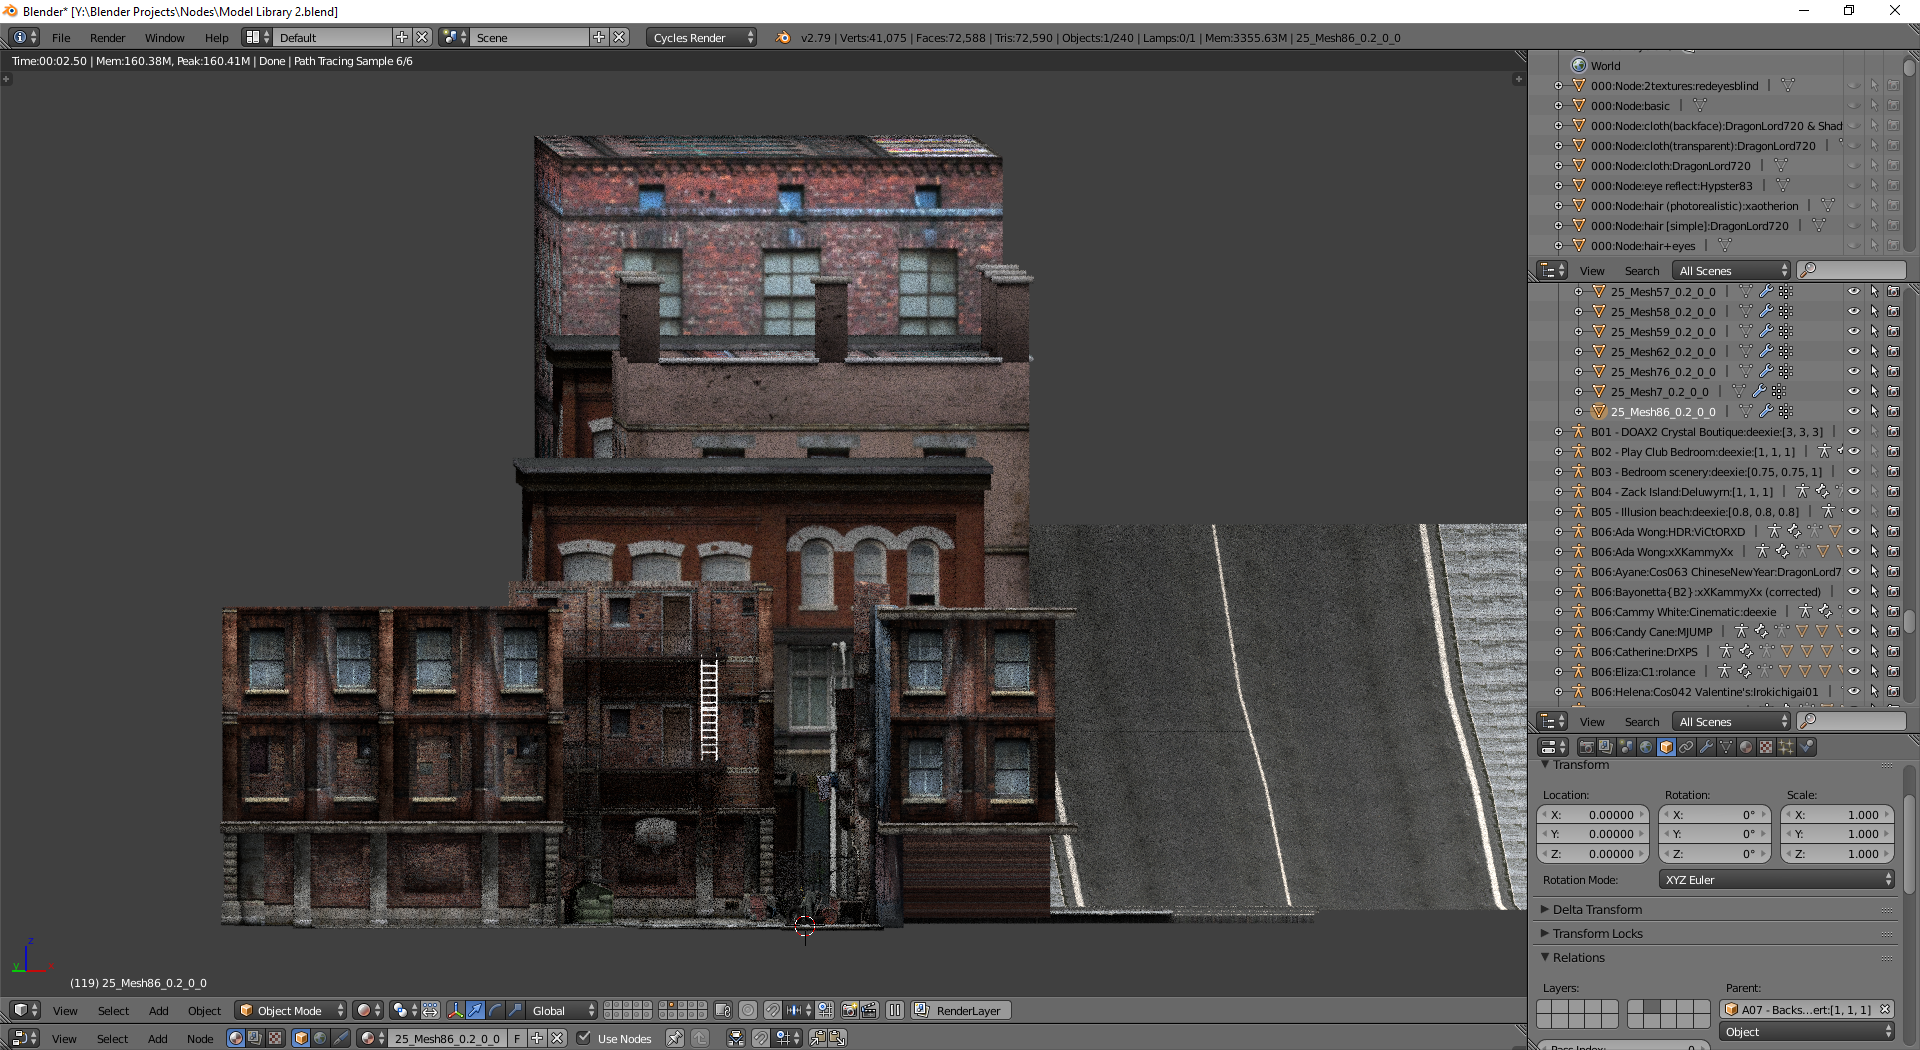
Task: Open the Material properties tab
Action: pyautogui.click(x=1746, y=747)
